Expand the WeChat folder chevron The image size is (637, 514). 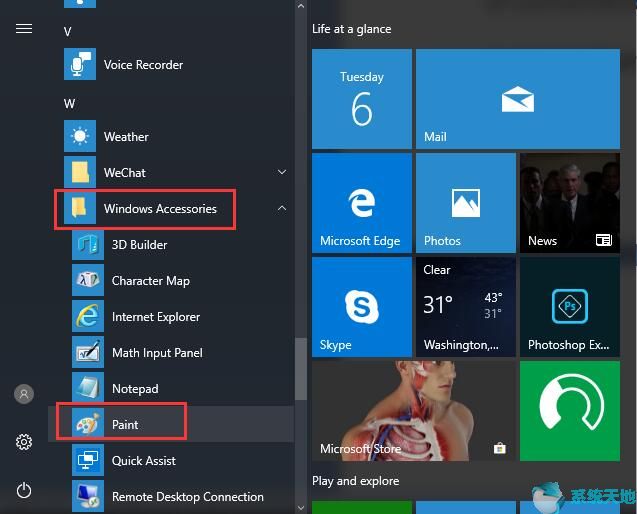[282, 172]
